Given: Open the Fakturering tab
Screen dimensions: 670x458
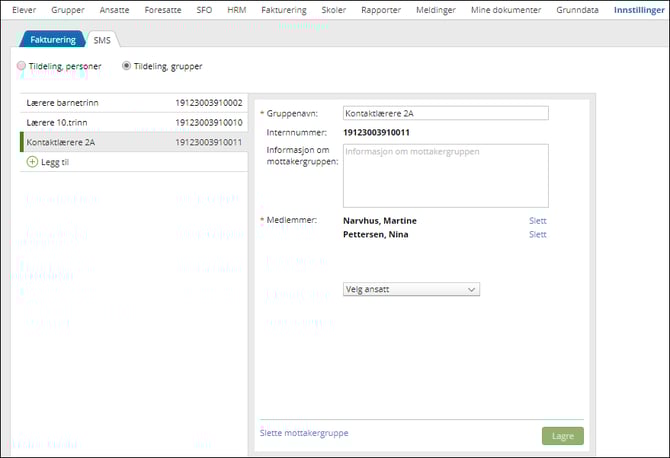Looking at the screenshot, I should (51, 40).
